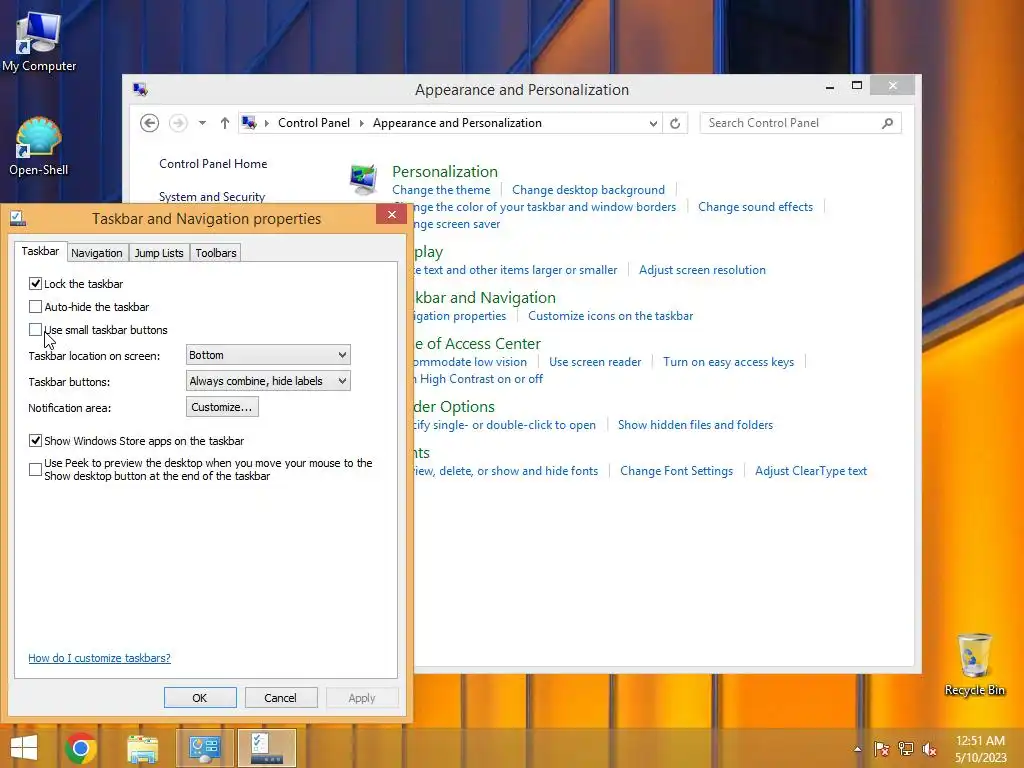Select the Open-Shell desktop shortcut
Viewport: 1024px width, 768px height.
coord(39,146)
